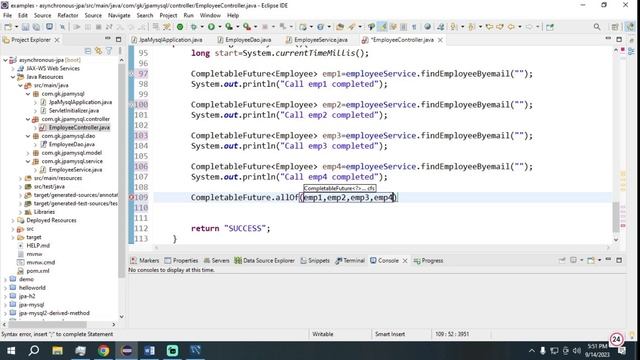The image size is (640, 360).
Task: Open the Markers view tab
Action: pos(145,260)
